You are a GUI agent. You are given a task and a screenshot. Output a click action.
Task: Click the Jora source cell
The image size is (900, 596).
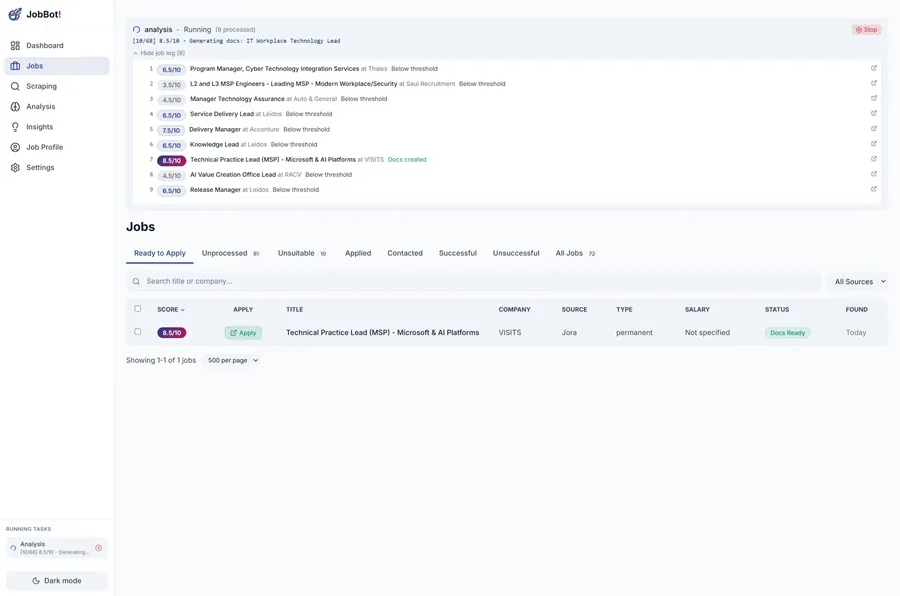click(569, 332)
